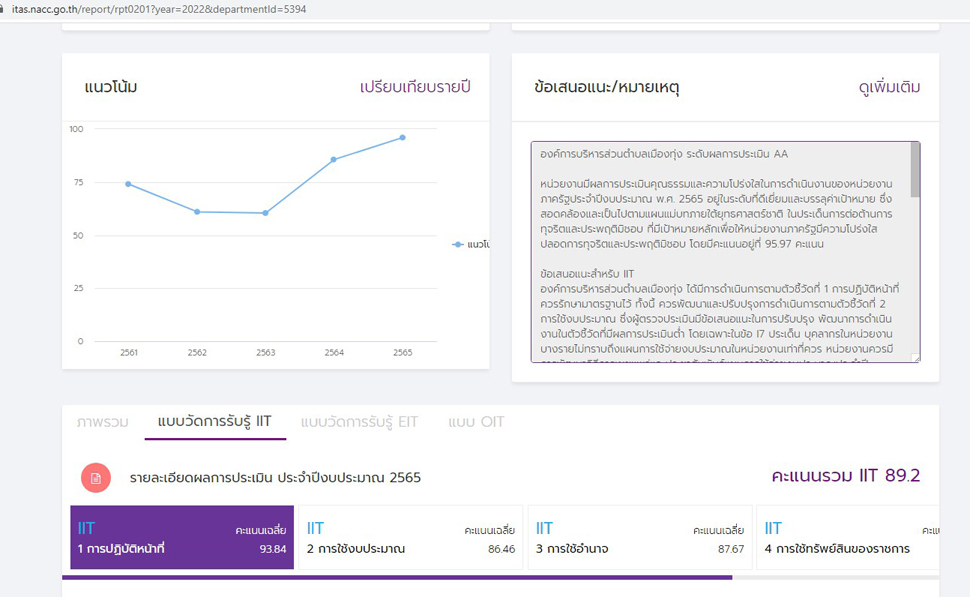Click the scrollbar in the suggestions text box
Viewport: 970px width, 597px height.
(915, 170)
